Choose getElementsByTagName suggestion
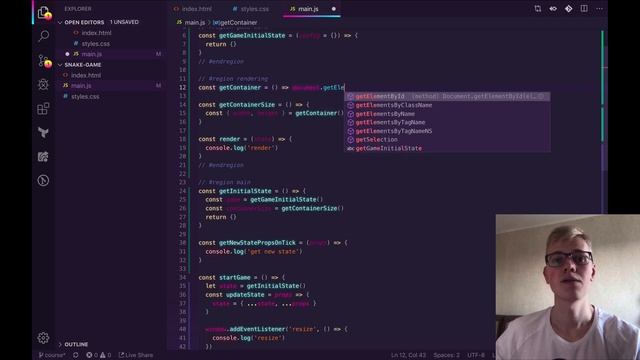 (x=447, y=122)
